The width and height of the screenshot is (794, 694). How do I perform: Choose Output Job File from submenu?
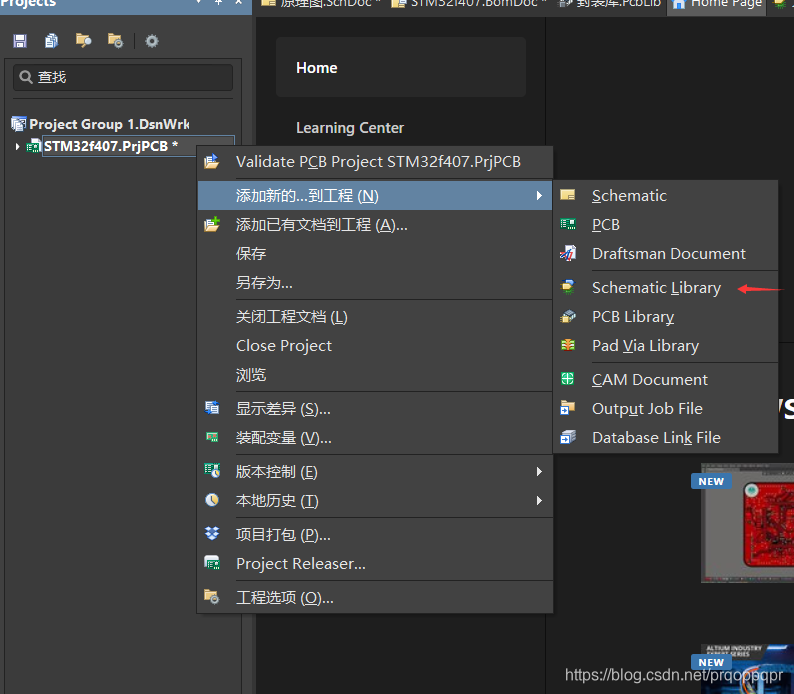point(647,409)
